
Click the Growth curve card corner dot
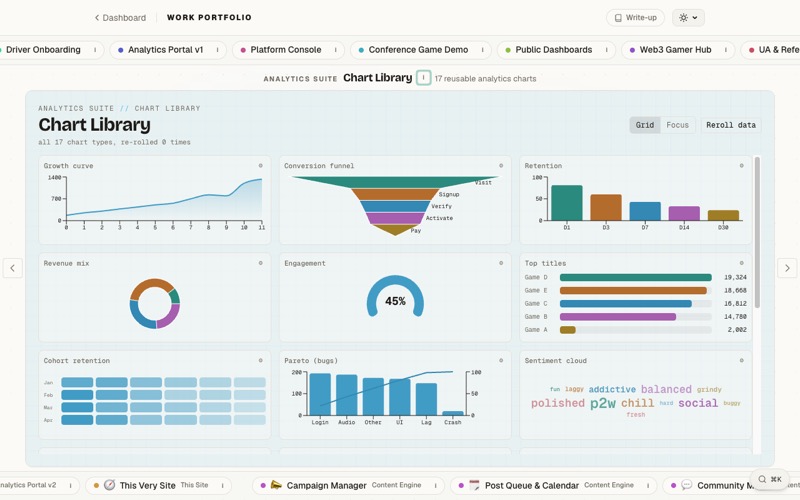click(260, 166)
